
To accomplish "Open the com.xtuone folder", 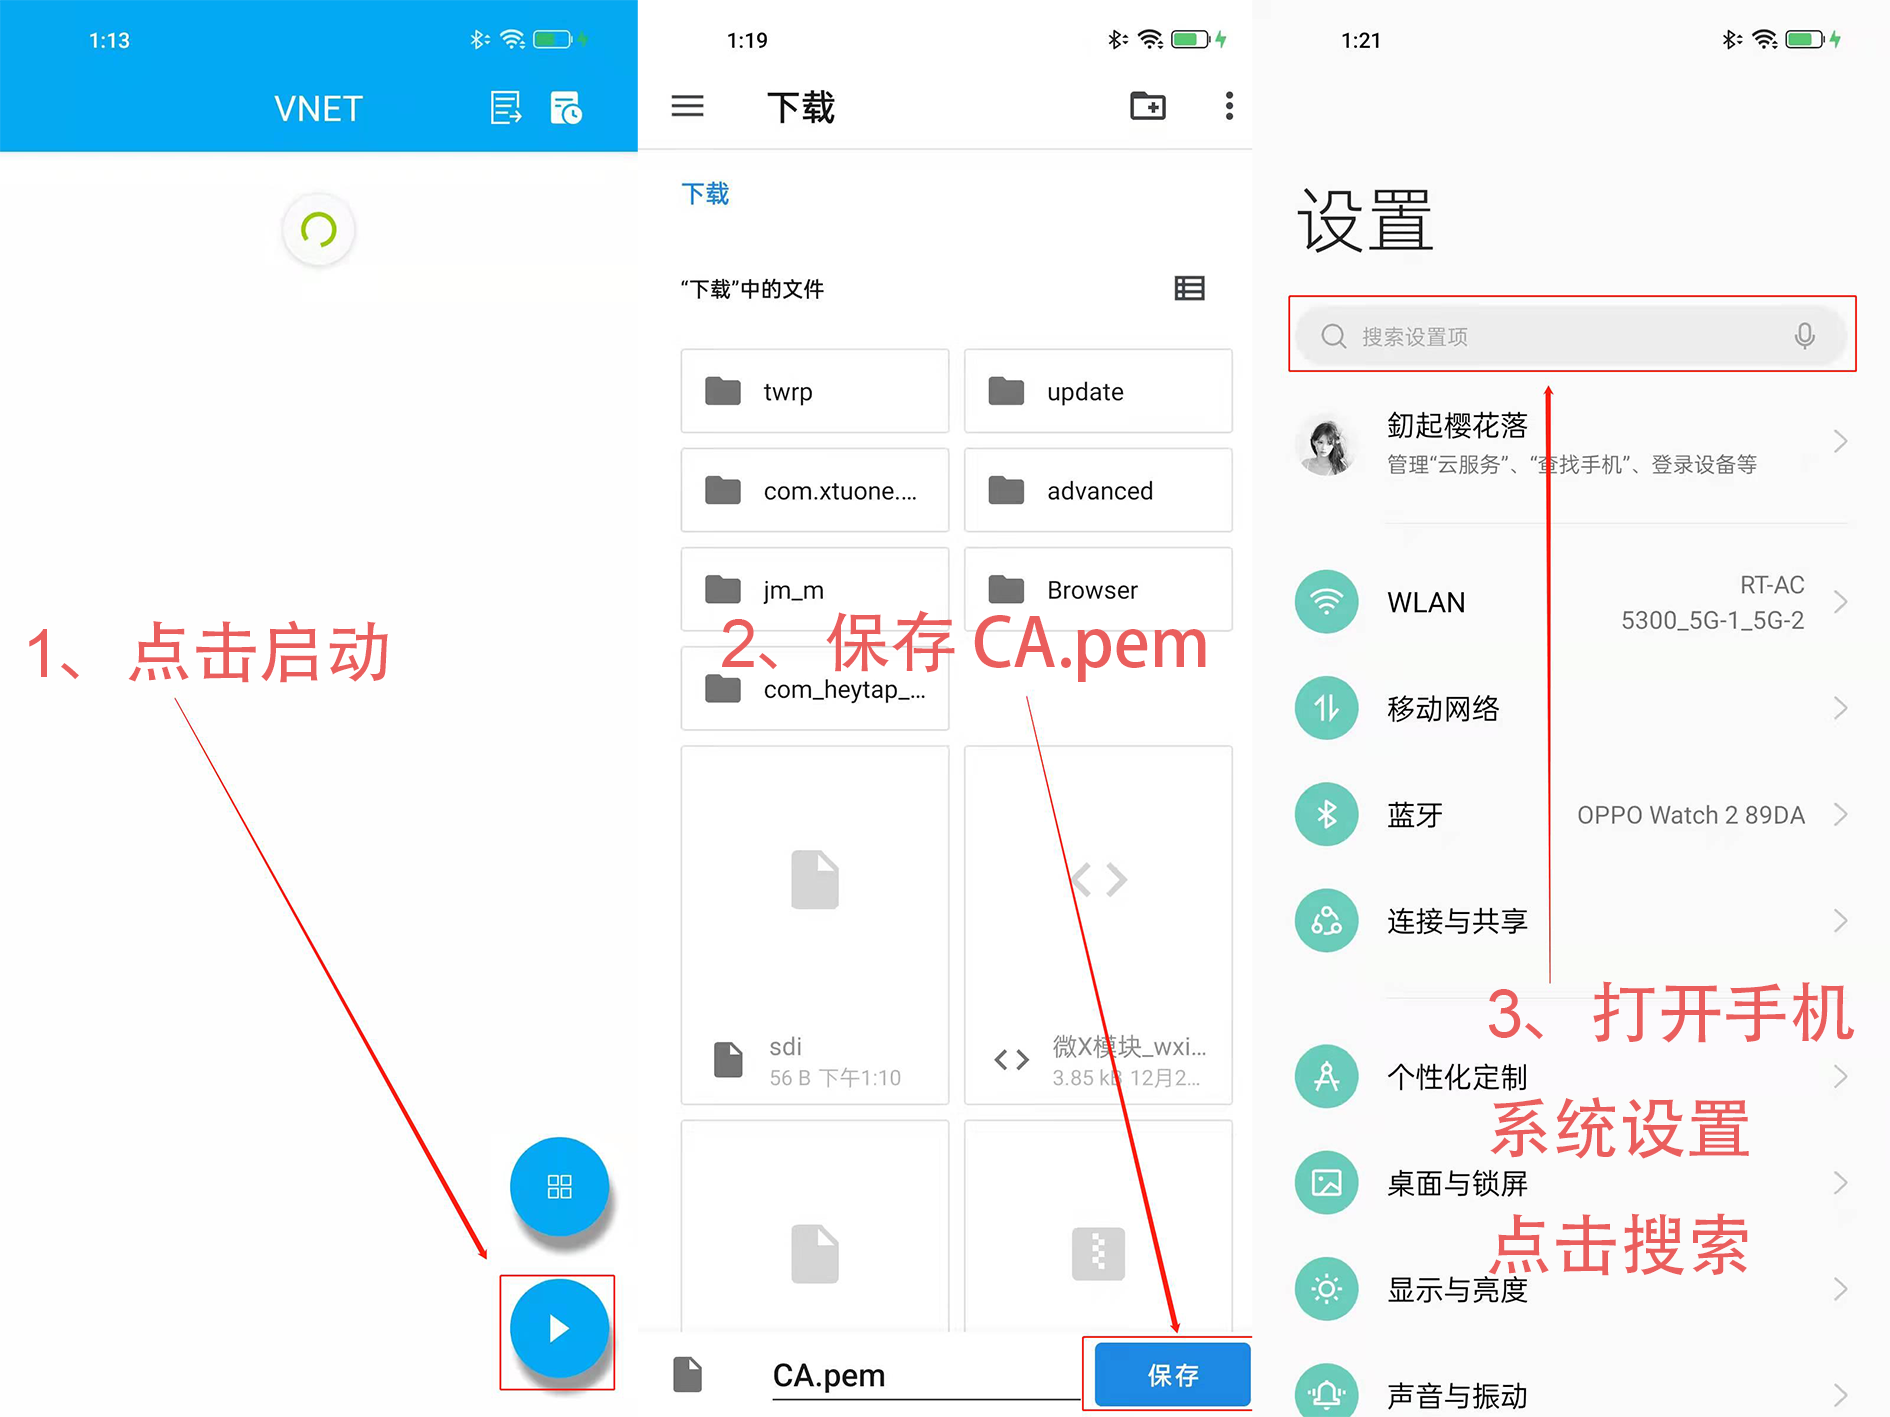I will pyautogui.click(x=815, y=490).
